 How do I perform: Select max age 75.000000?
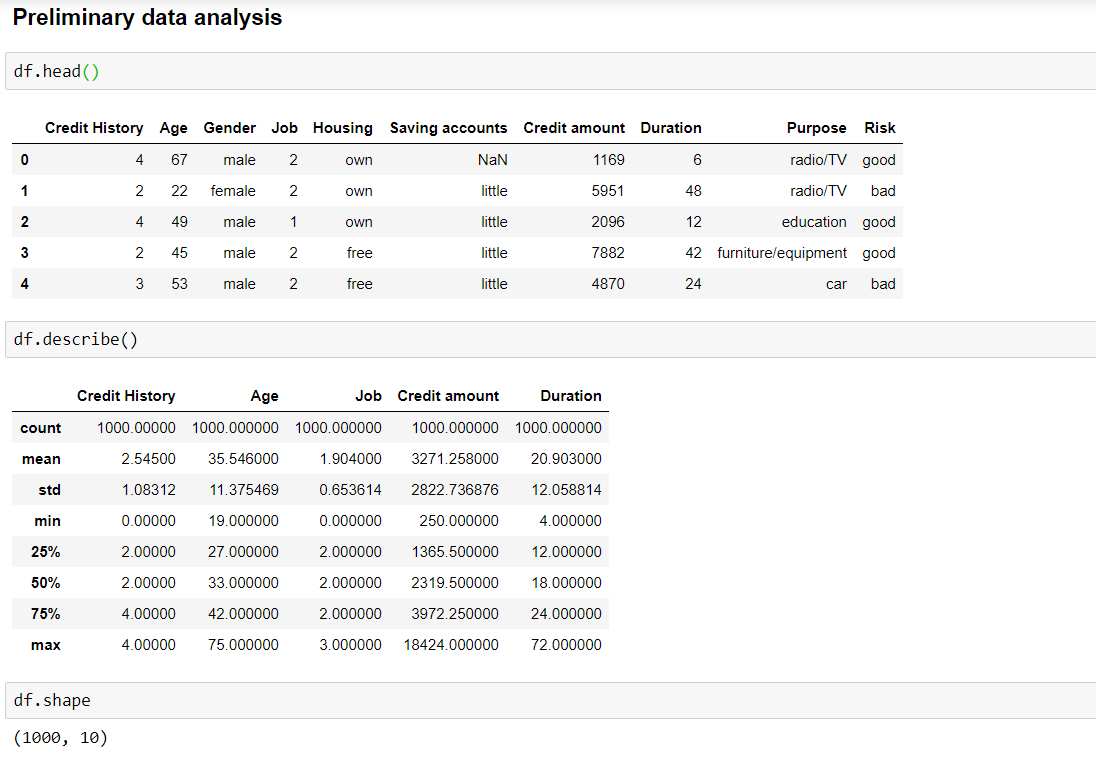[x=243, y=645]
